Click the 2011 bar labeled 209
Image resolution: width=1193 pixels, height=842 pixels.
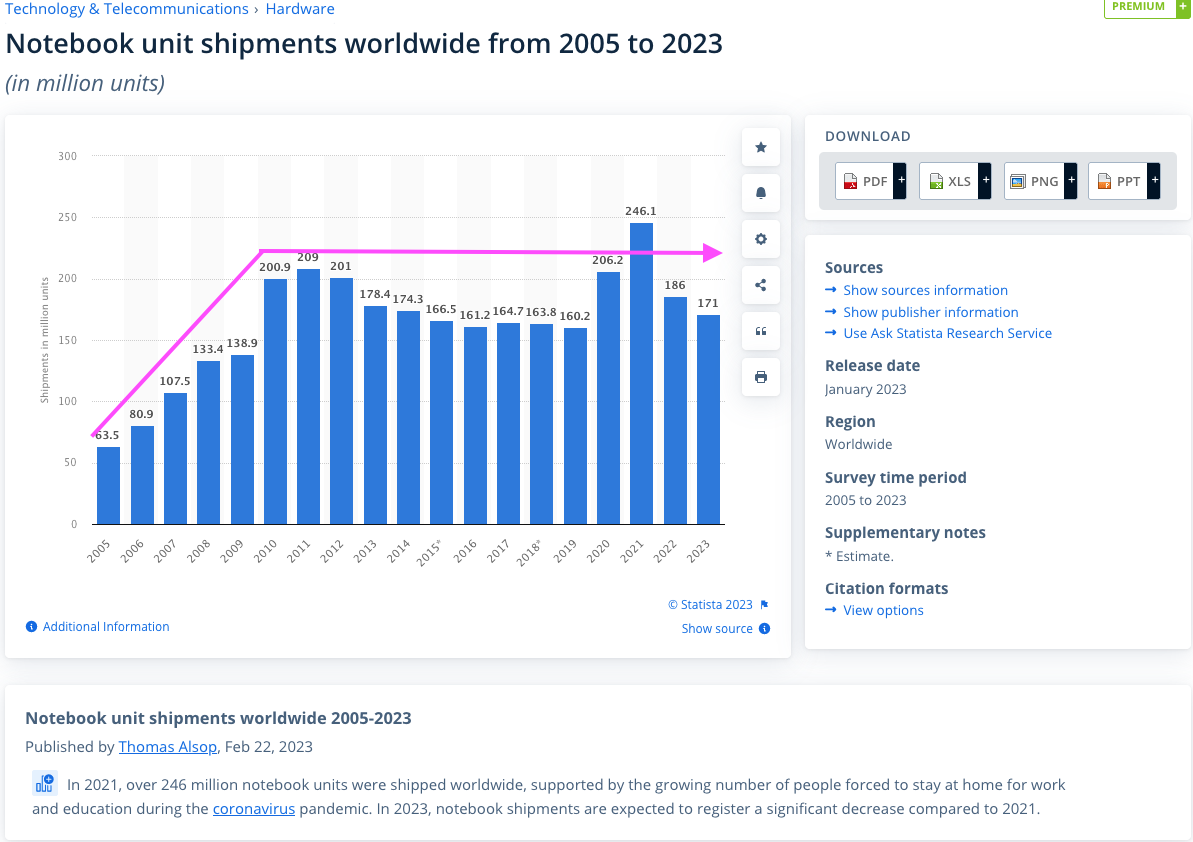point(308,396)
